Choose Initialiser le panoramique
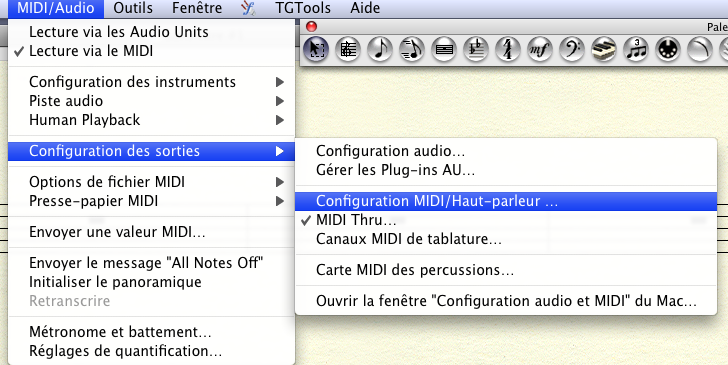The width and height of the screenshot is (728, 365). tap(151, 282)
